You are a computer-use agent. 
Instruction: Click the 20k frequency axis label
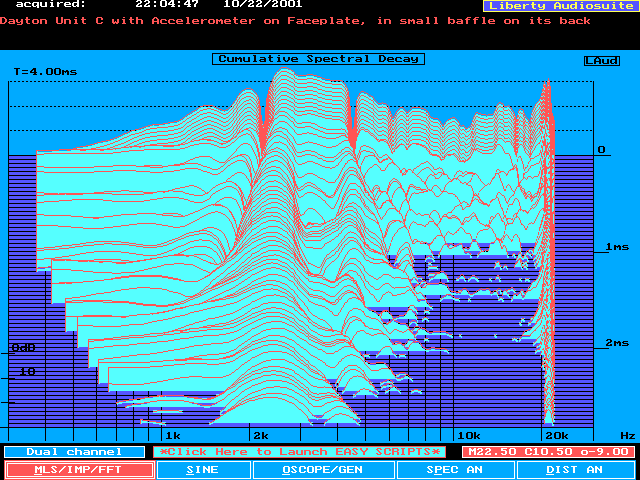pos(556,436)
